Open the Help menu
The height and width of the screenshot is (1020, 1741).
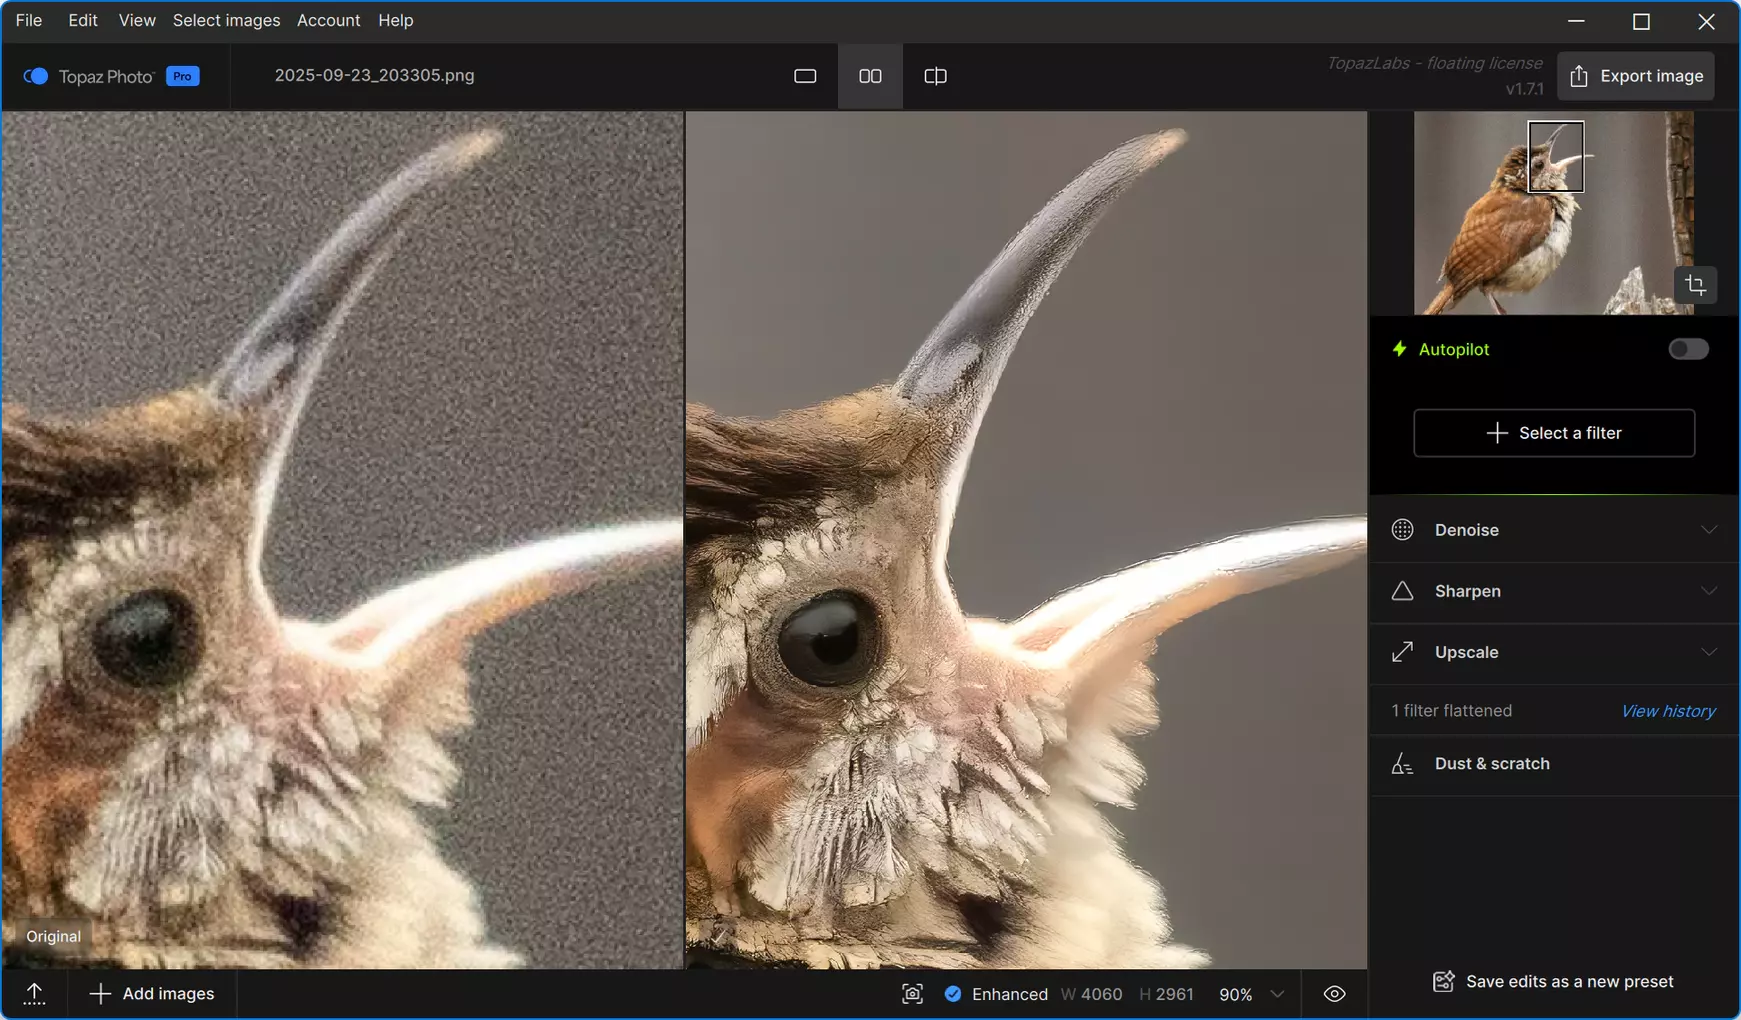[x=396, y=20]
